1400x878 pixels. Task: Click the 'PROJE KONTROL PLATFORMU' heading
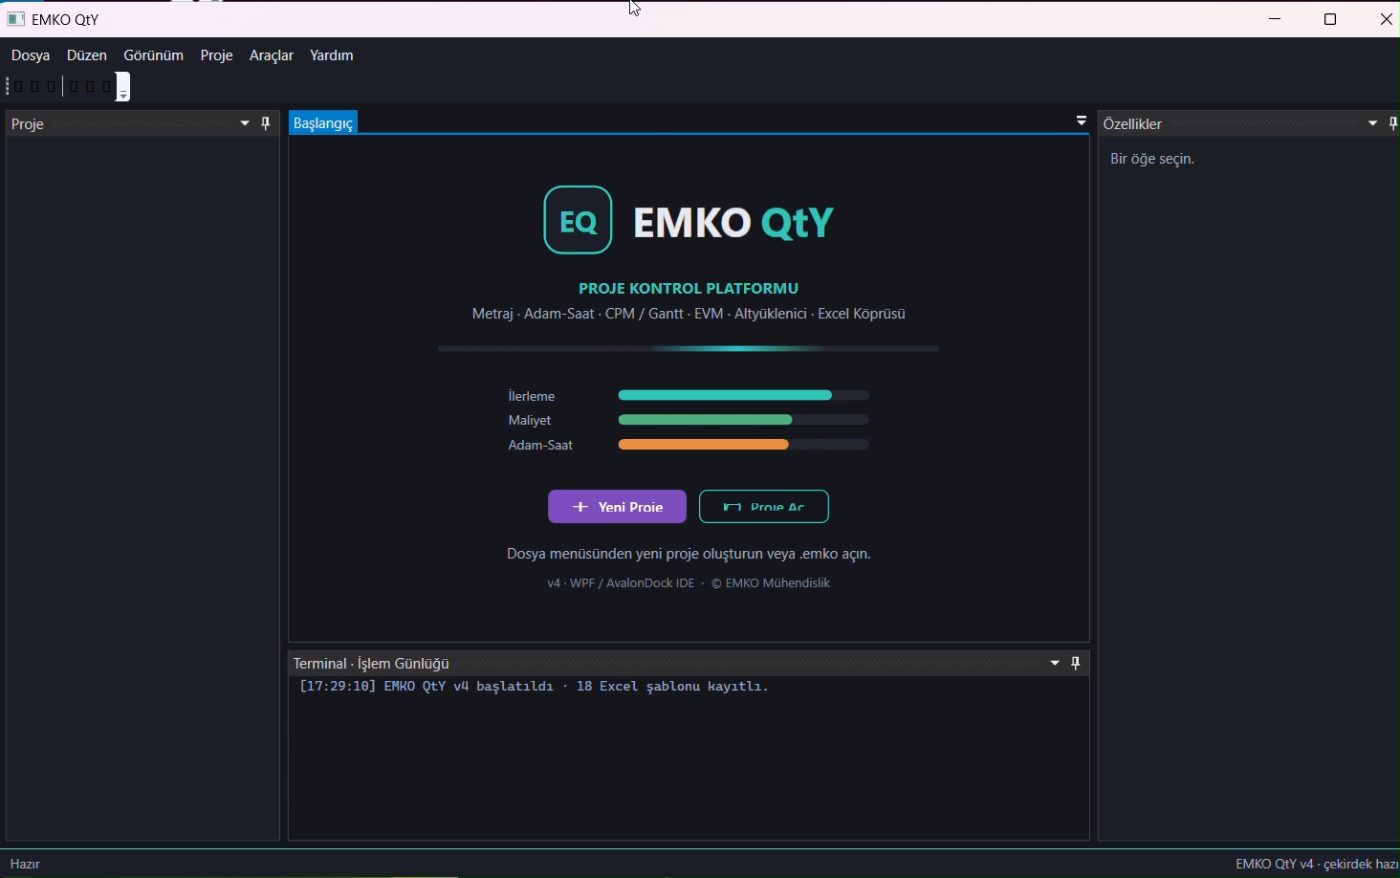tap(688, 288)
